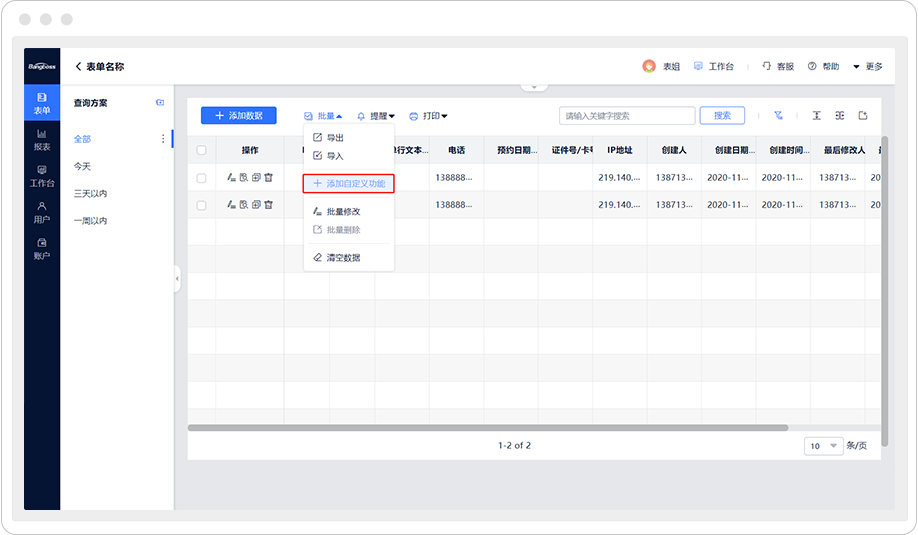Delete the second row using its trash icon
Viewport: 918px width, 535px height.
point(268,204)
